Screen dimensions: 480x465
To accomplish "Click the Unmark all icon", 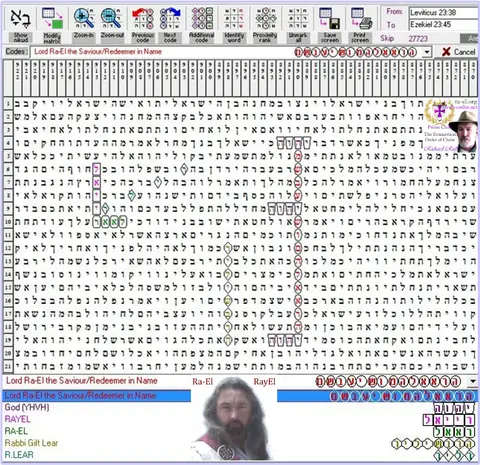I will [298, 25].
